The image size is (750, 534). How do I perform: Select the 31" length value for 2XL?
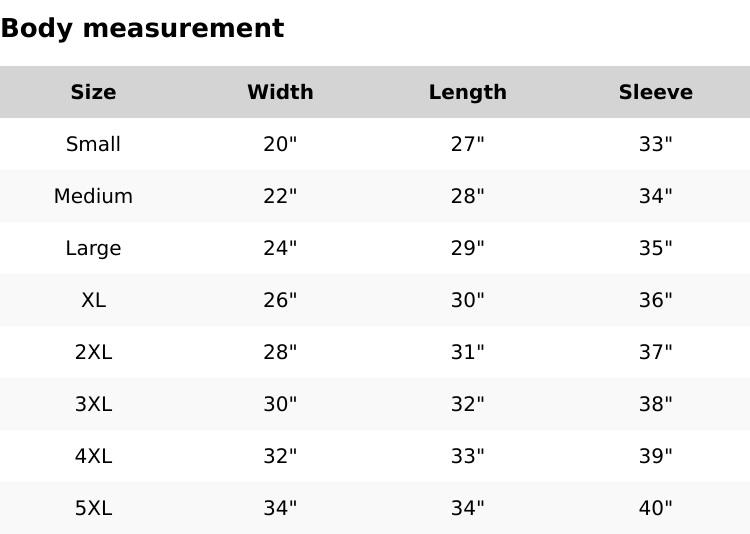[467, 352]
